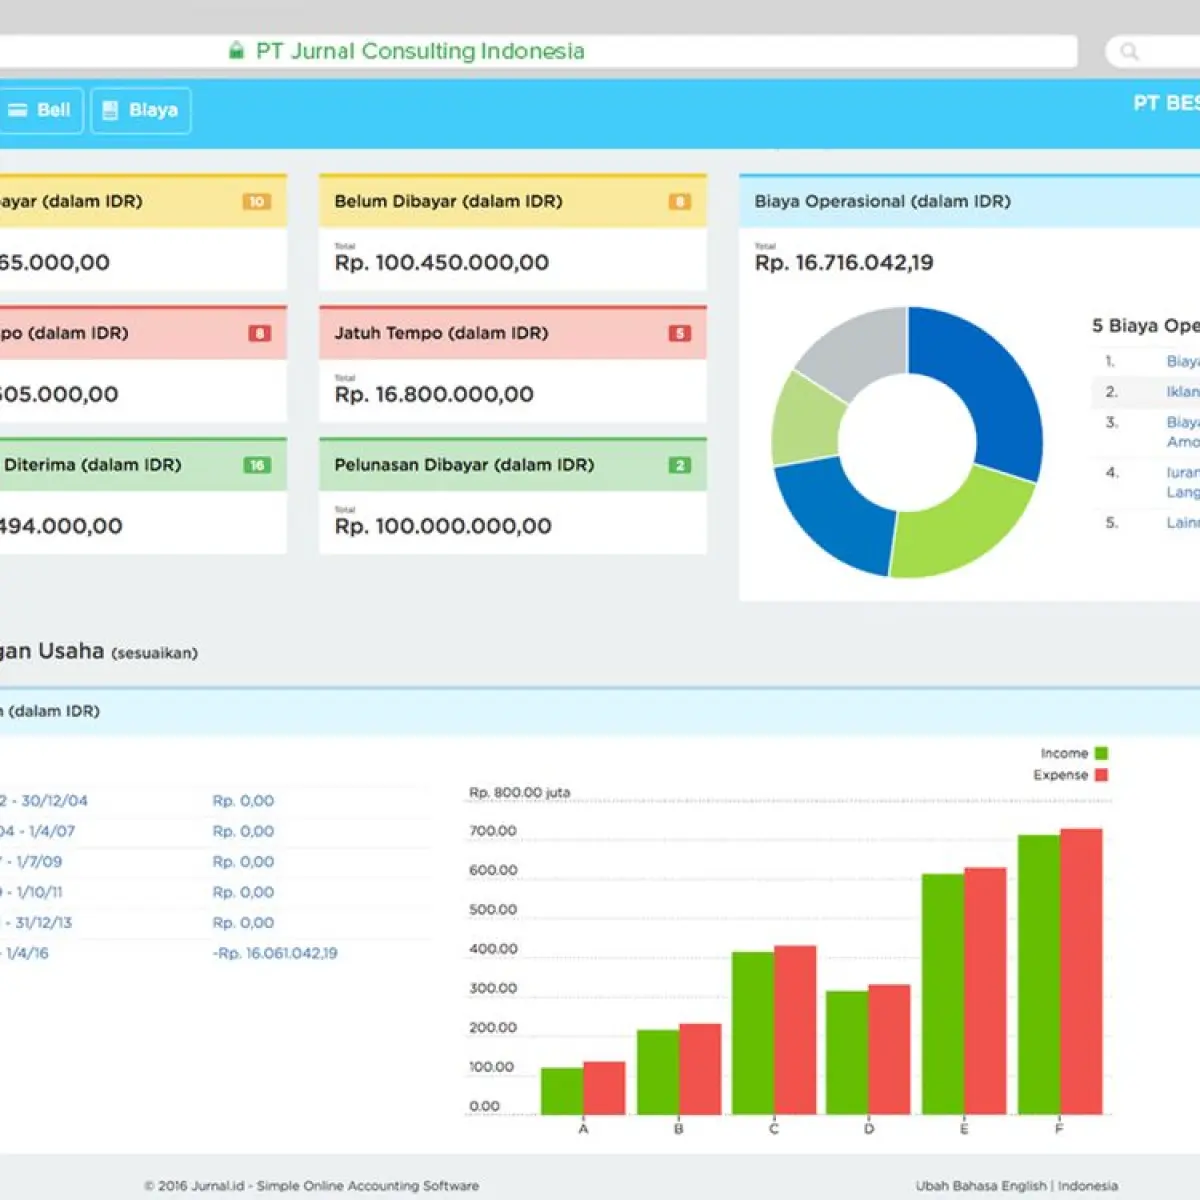Image resolution: width=1200 pixels, height=1200 pixels.
Task: Click the green badge showing 16
Action: point(257,465)
